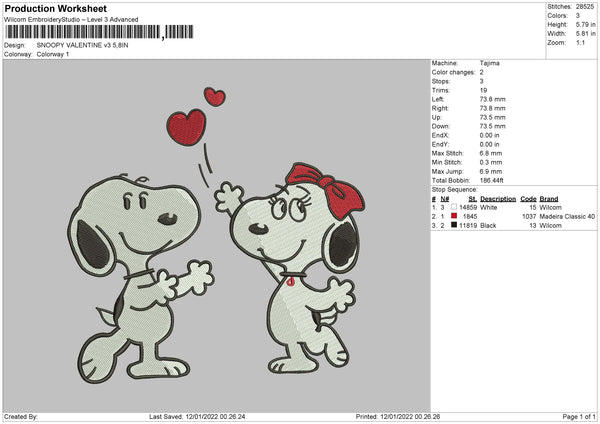Click the height value '5.79 in'
600x424 pixels.
pos(586,24)
